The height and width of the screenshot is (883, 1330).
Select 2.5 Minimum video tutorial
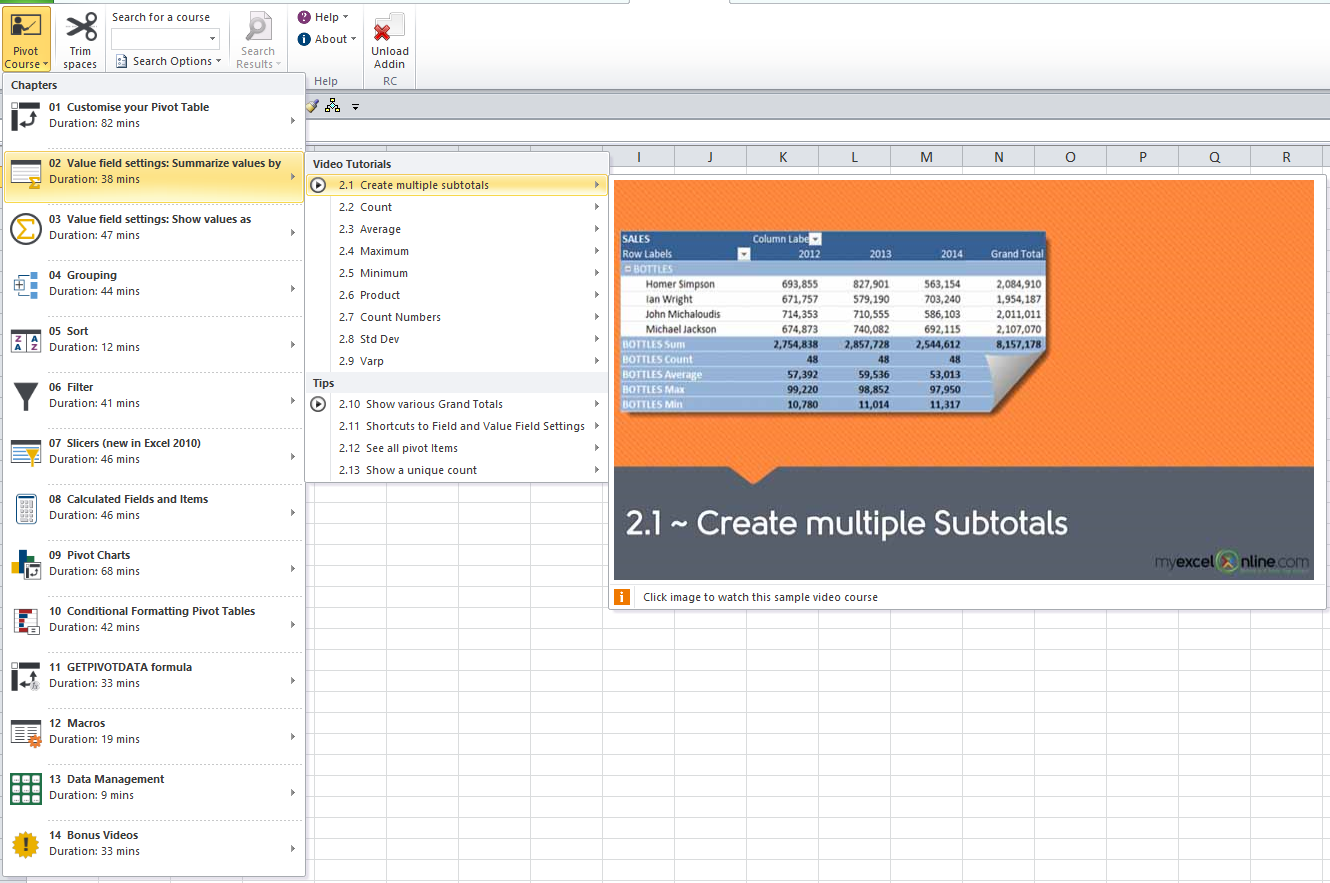(456, 273)
